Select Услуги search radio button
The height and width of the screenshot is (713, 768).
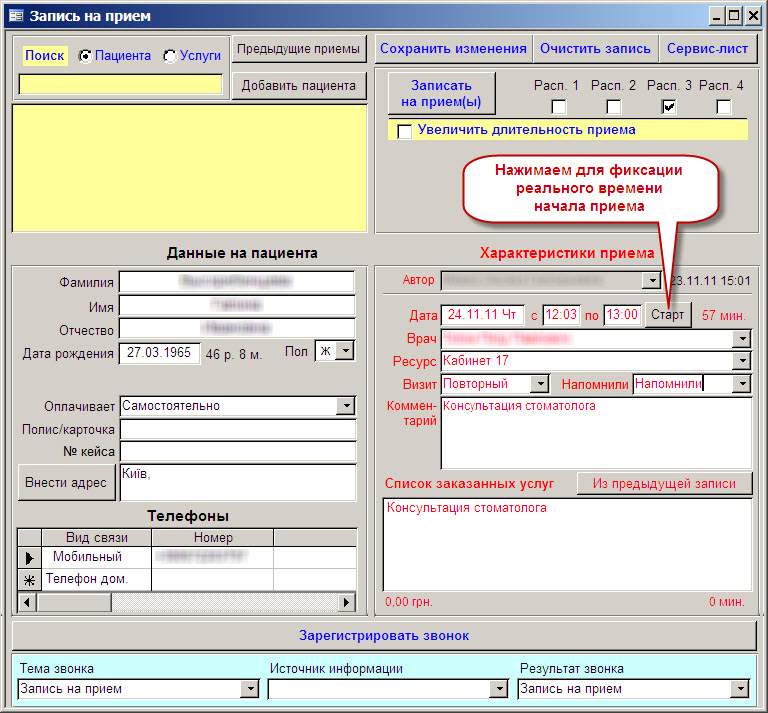point(170,56)
